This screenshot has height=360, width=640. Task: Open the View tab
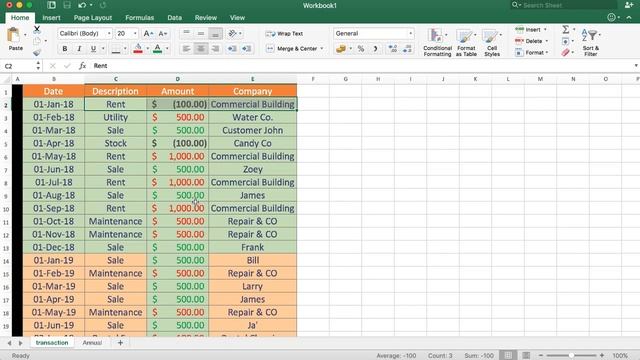pyautogui.click(x=237, y=18)
